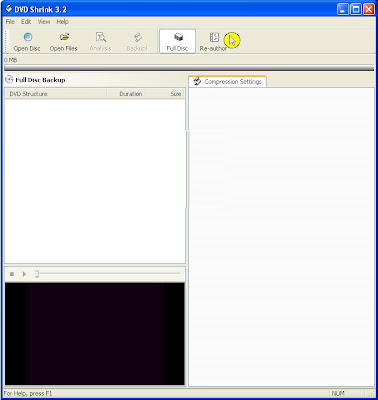Click the toolbar drag grip handle
Viewport: 378px width, 400px height.
6,41
